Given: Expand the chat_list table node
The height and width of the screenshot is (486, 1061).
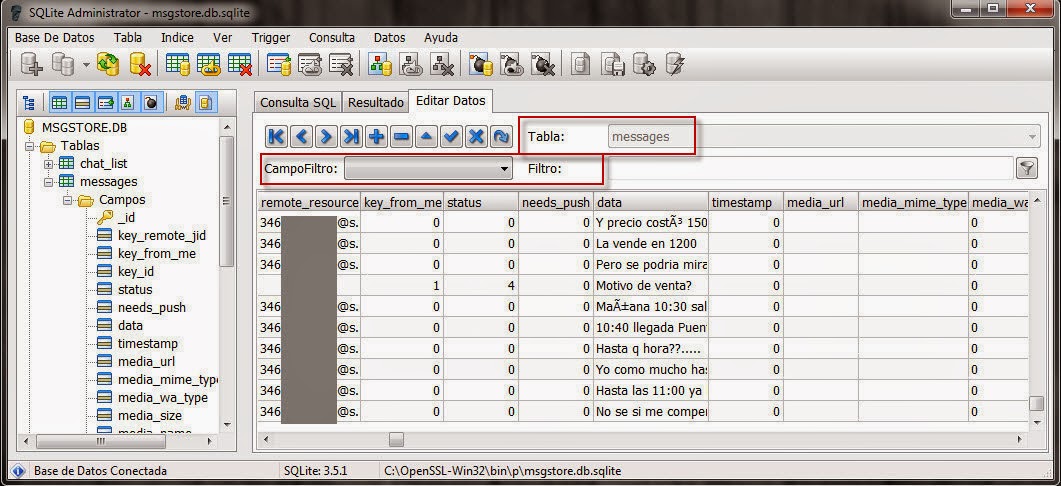Looking at the screenshot, I should (48, 164).
